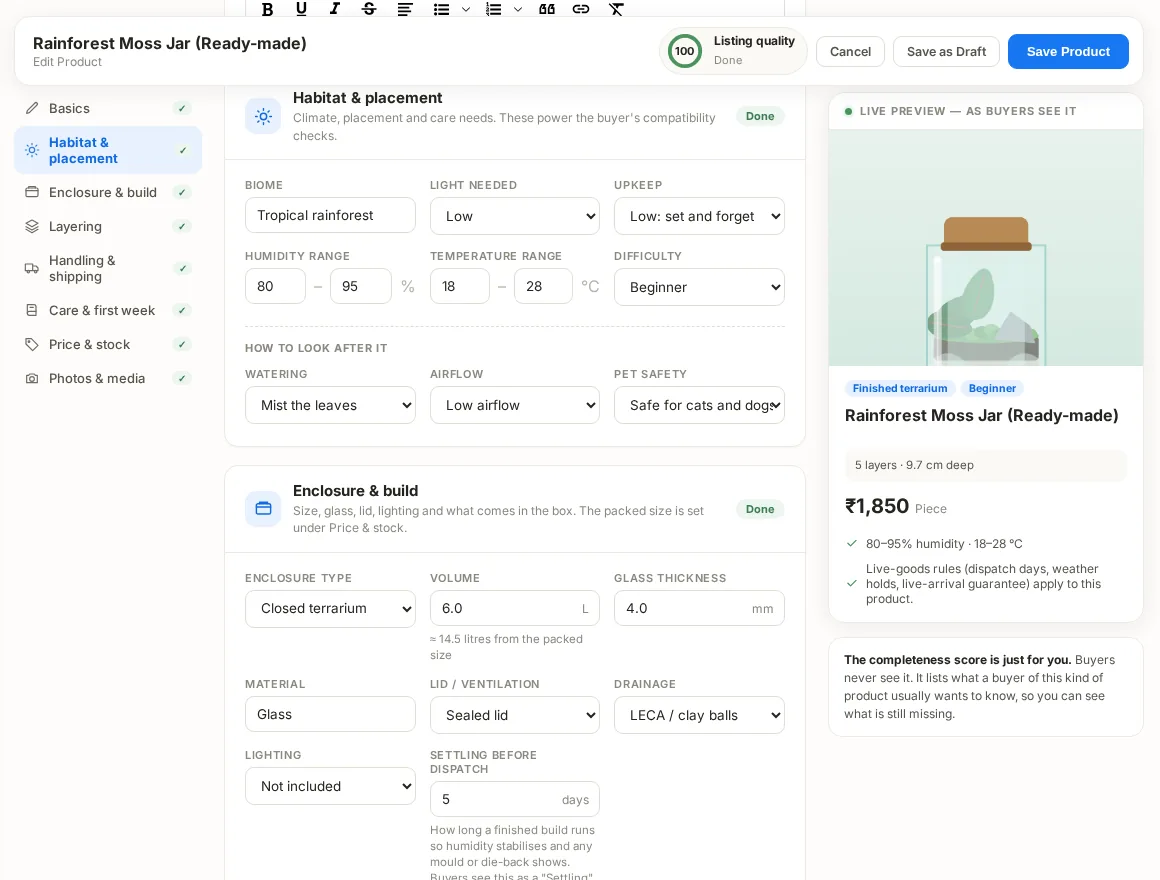The width and height of the screenshot is (1160, 880).
Task: Expand the numbered list style chevron
Action: pyautogui.click(x=518, y=9)
